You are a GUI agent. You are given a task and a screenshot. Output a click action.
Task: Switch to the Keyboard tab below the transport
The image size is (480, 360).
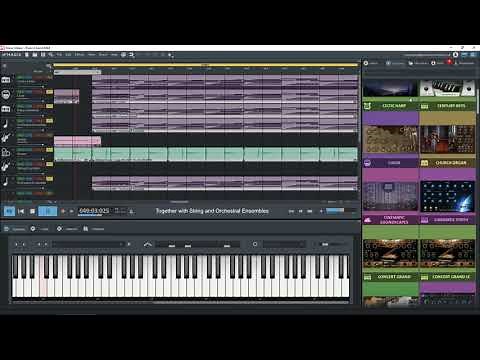[14, 229]
